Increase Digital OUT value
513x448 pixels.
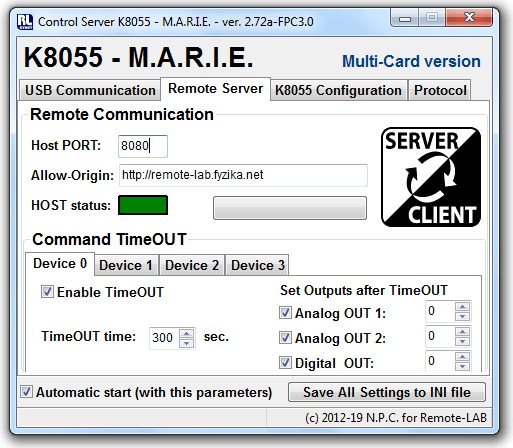tap(462, 356)
